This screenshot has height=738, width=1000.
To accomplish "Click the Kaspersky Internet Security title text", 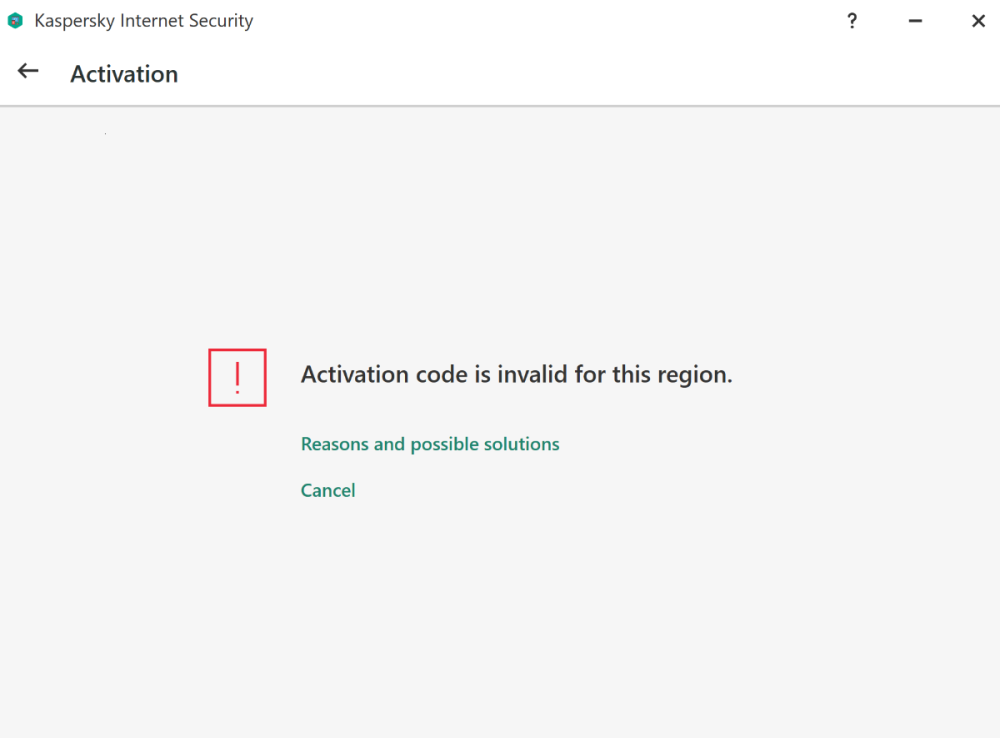I will tap(143, 21).
